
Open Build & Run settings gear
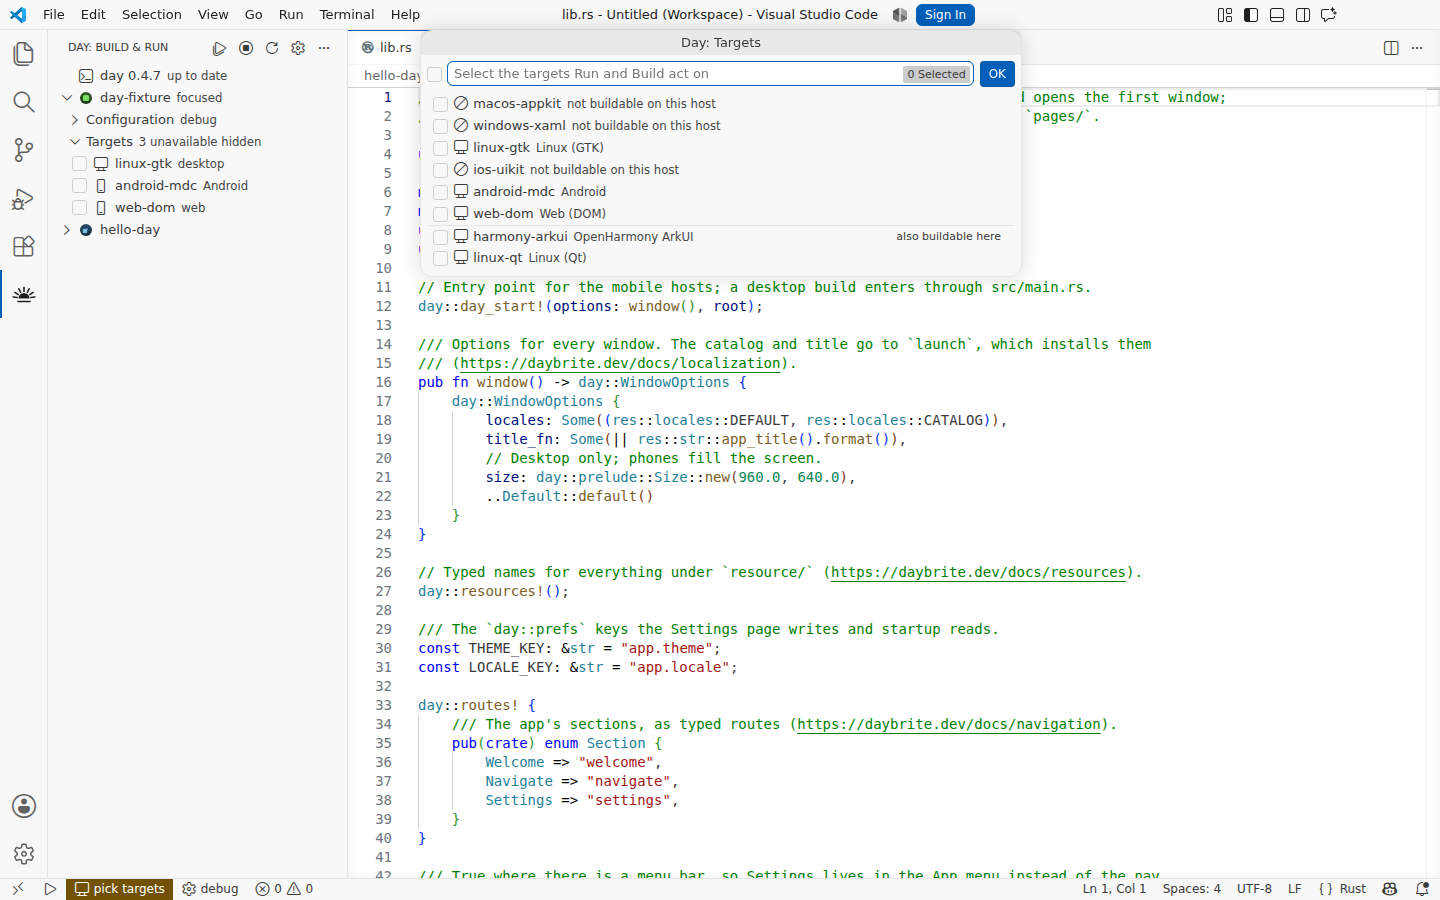[298, 48]
